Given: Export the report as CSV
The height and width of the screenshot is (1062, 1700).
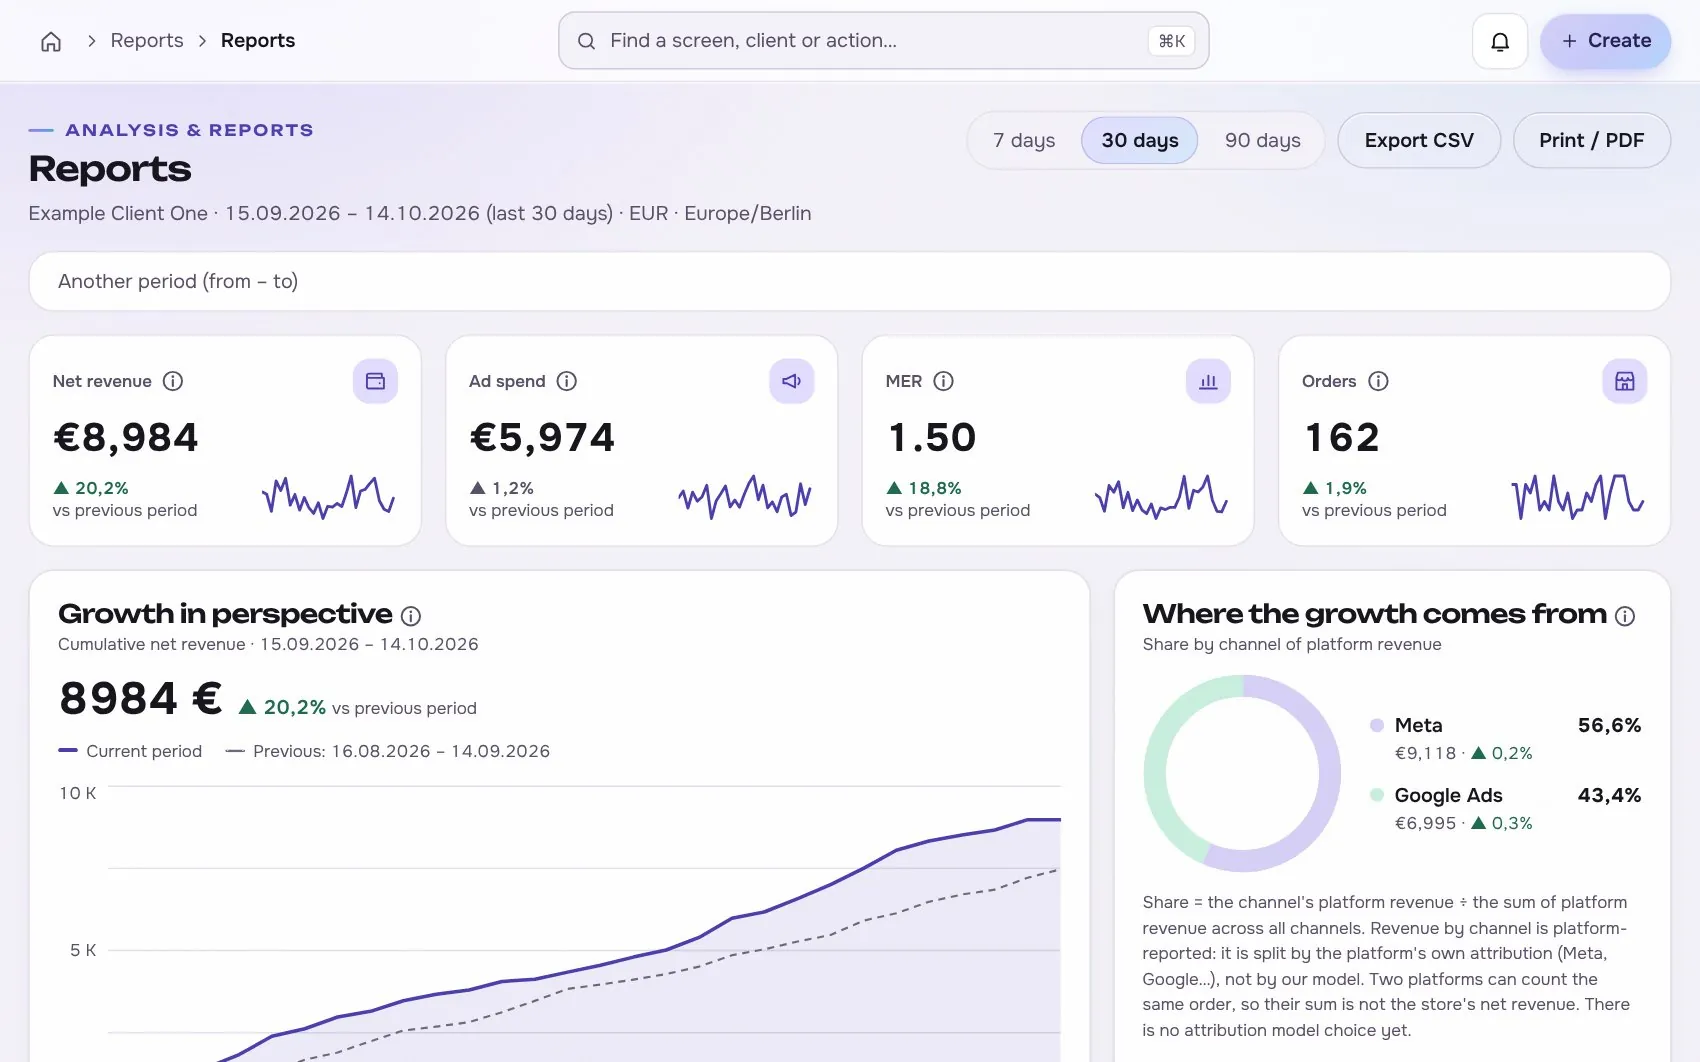Looking at the screenshot, I should (1419, 141).
